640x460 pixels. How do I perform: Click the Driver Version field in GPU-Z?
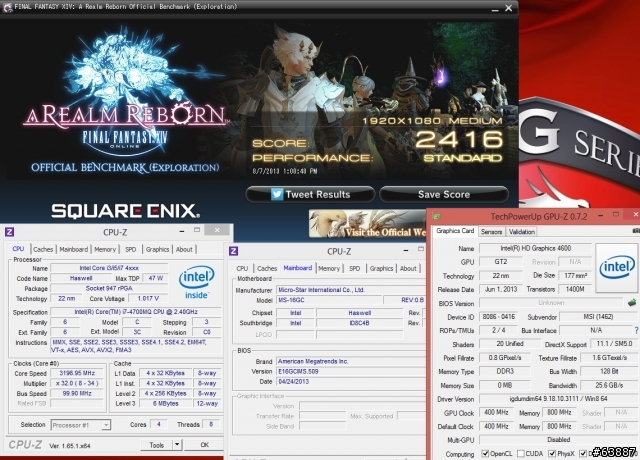coord(558,399)
